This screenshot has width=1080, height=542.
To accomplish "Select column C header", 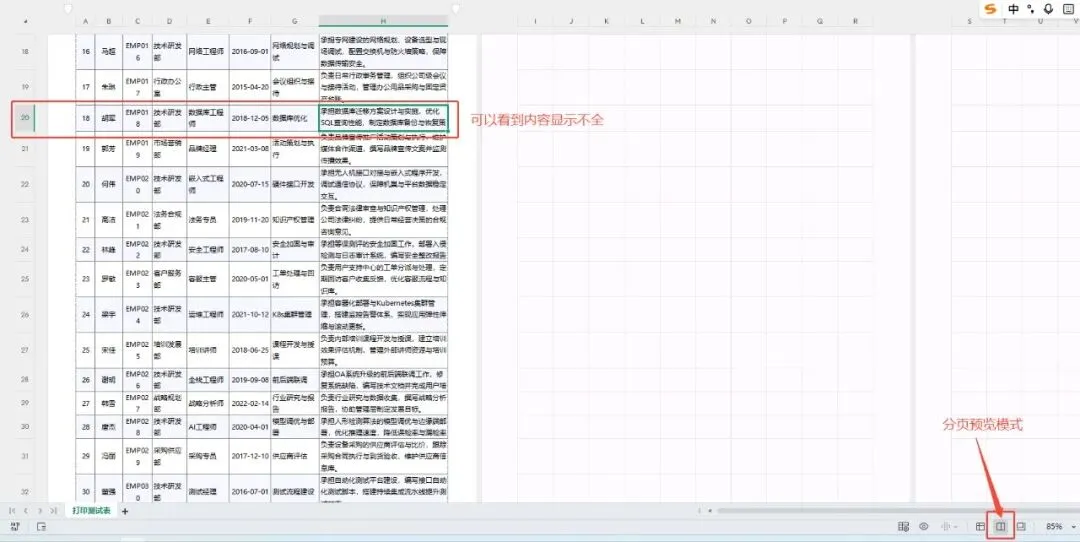I will point(137,21).
